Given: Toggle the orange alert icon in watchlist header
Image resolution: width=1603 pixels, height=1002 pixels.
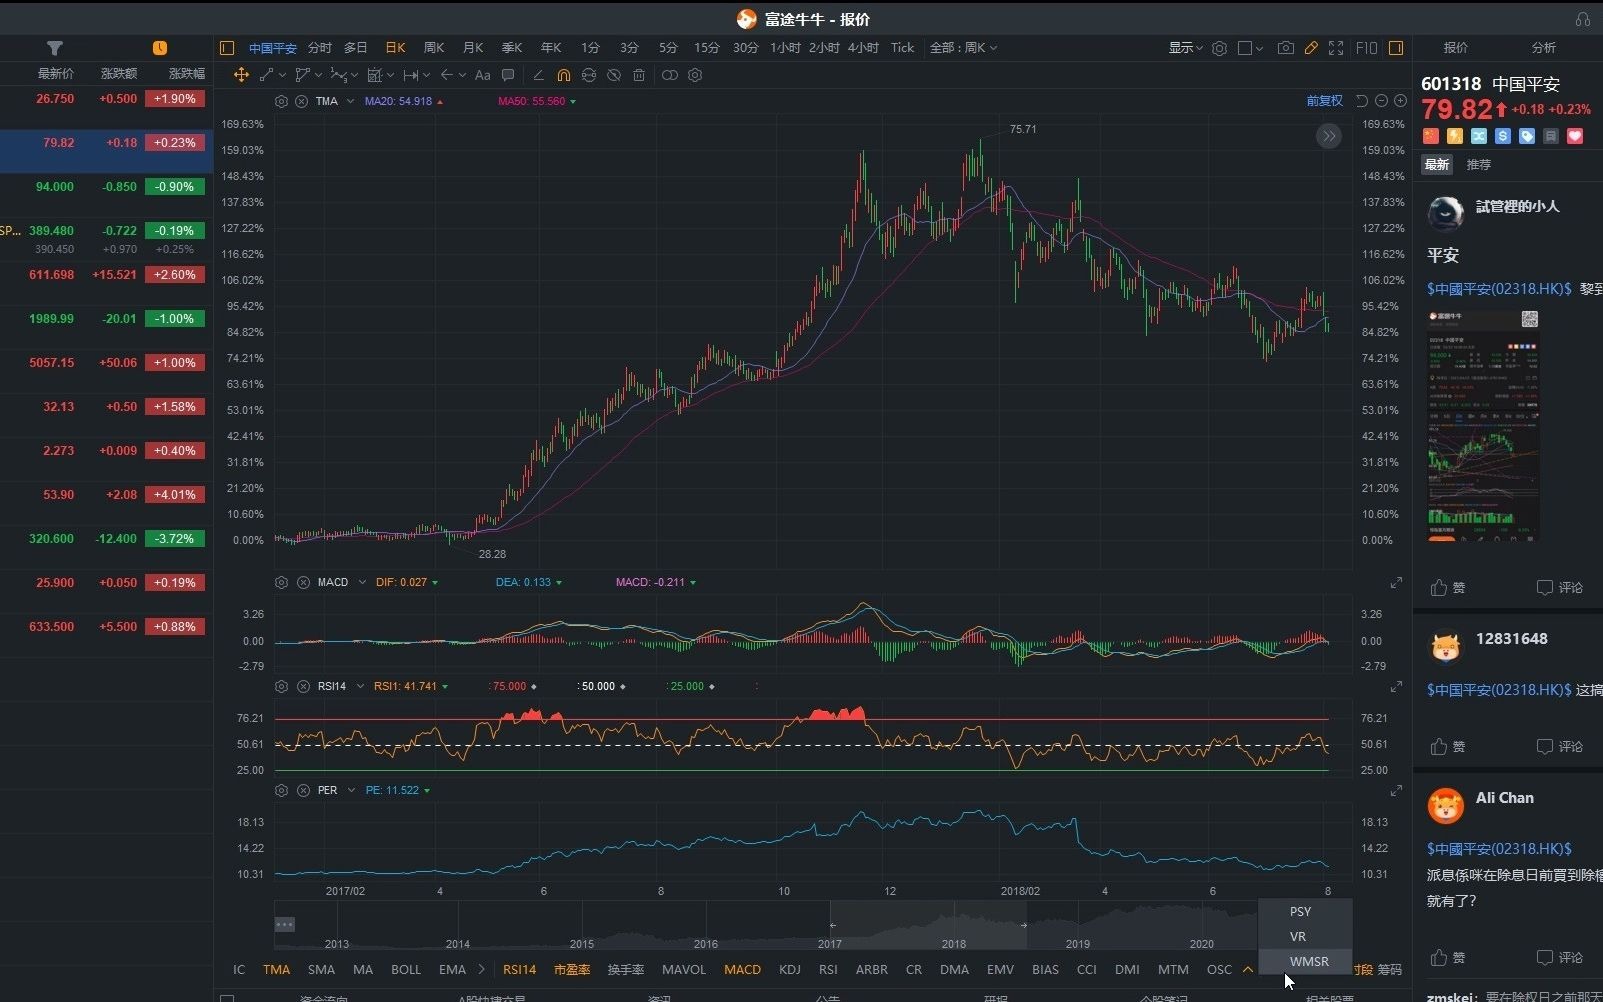Looking at the screenshot, I should (x=160, y=47).
